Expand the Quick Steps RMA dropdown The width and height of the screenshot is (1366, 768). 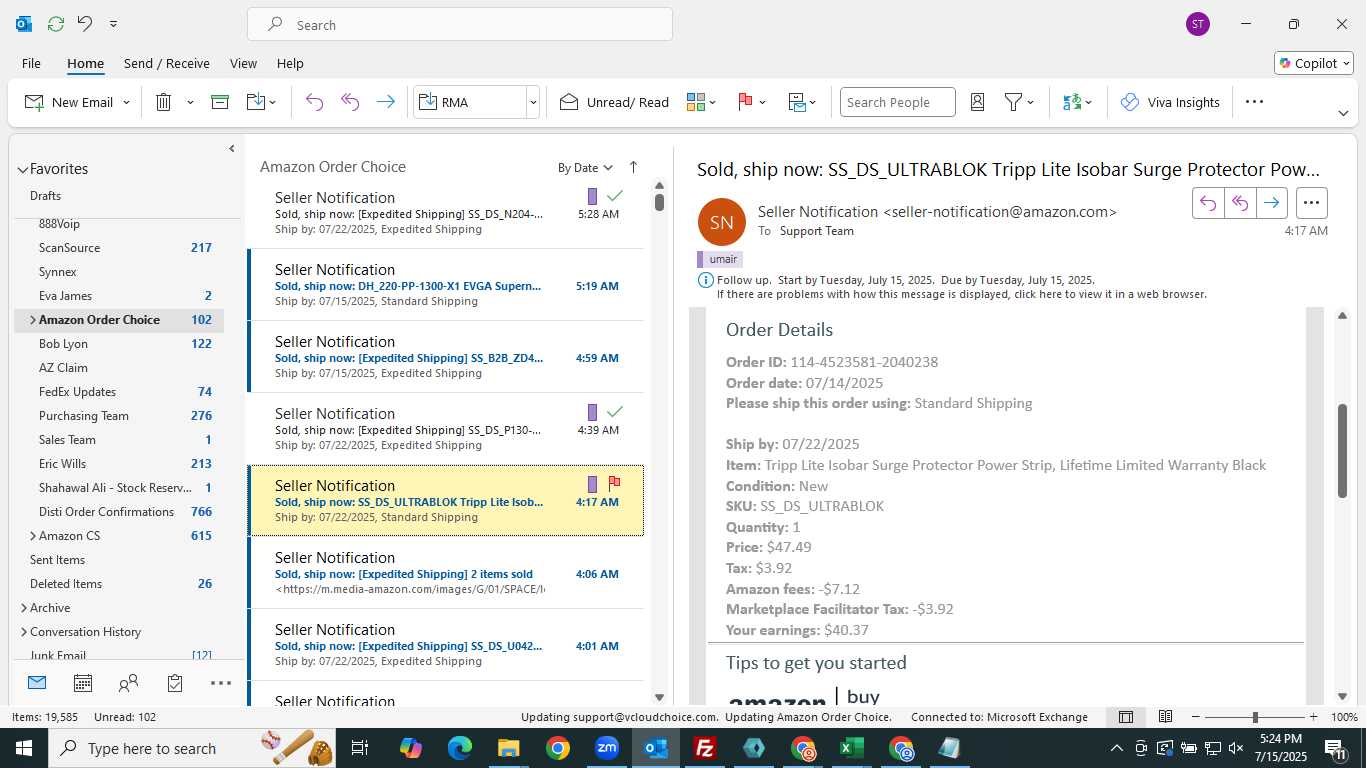tap(533, 102)
